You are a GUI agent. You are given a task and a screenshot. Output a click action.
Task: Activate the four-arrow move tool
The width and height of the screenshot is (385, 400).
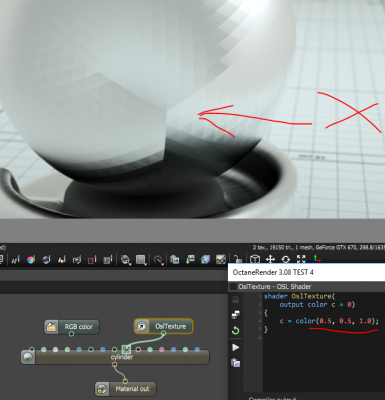point(270,259)
